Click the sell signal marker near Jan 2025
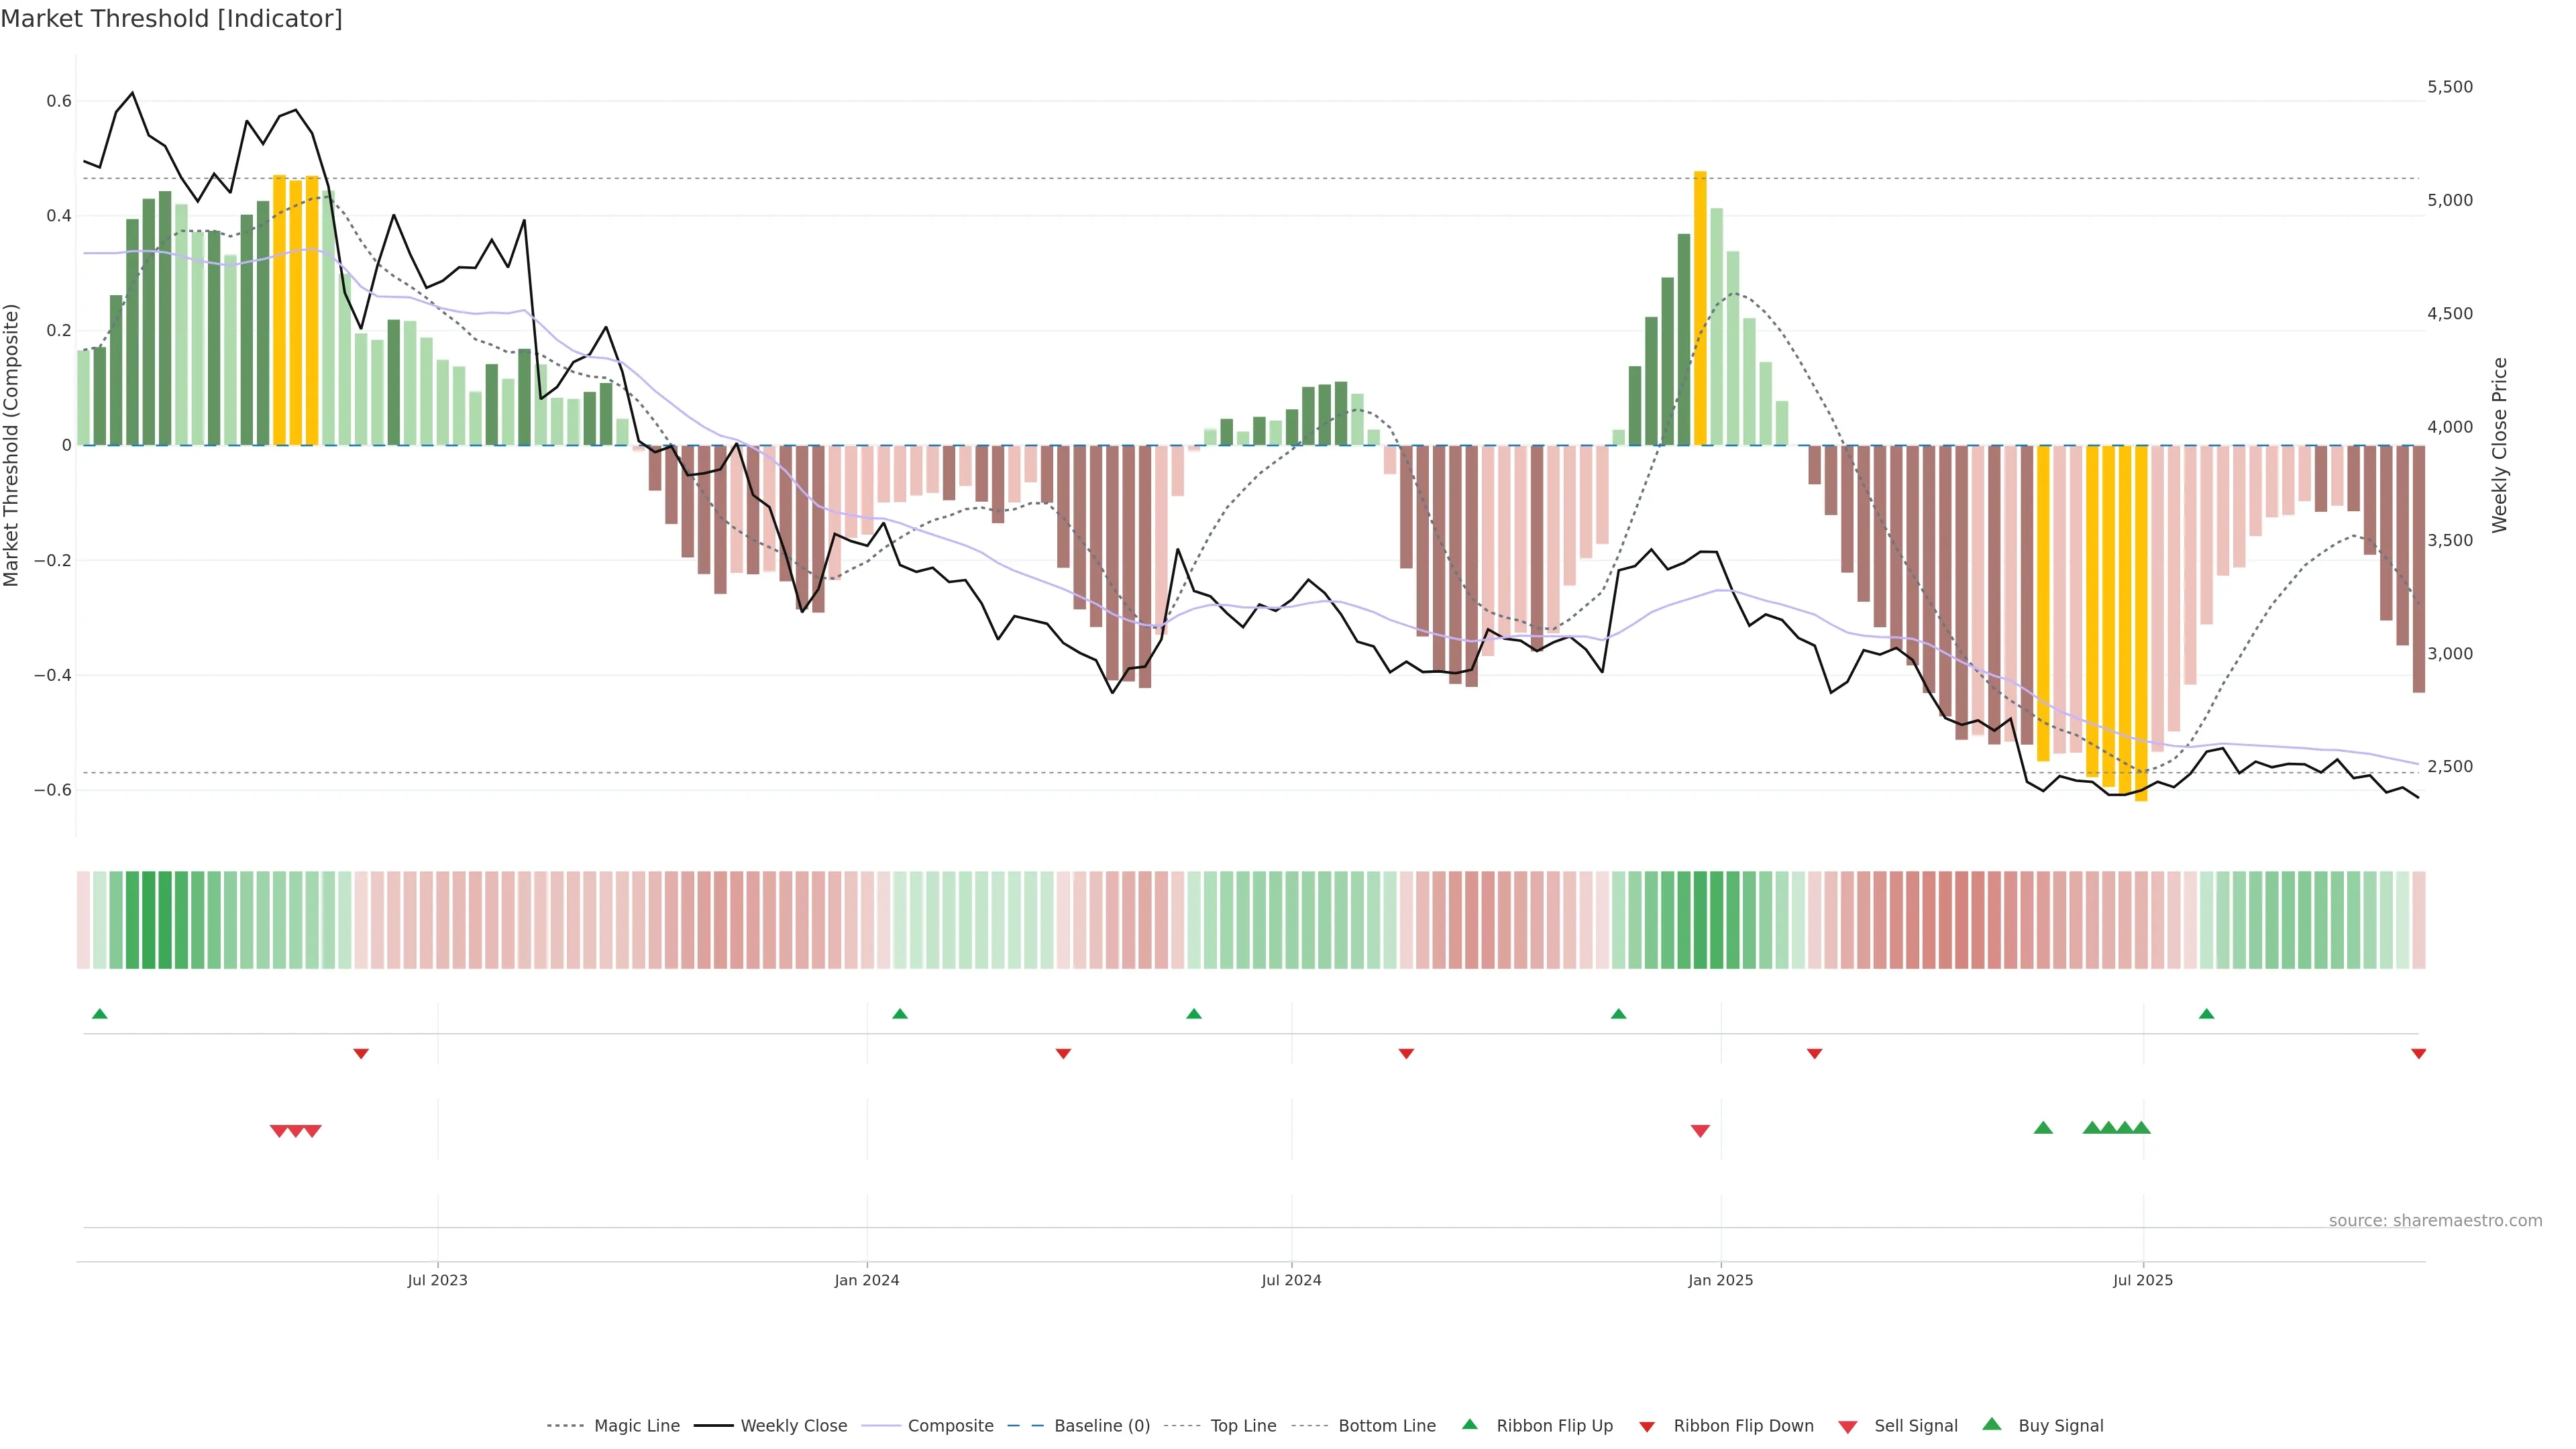Image resolution: width=2576 pixels, height=1449 pixels. (1700, 1131)
